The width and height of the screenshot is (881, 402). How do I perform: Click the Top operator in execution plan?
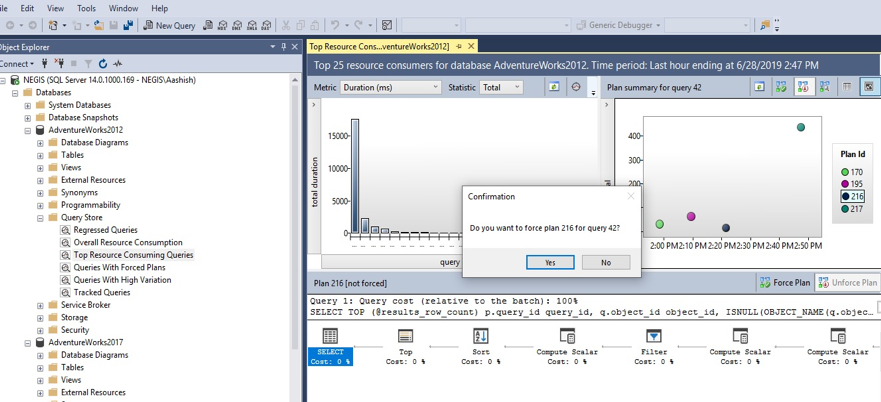[x=405, y=347]
